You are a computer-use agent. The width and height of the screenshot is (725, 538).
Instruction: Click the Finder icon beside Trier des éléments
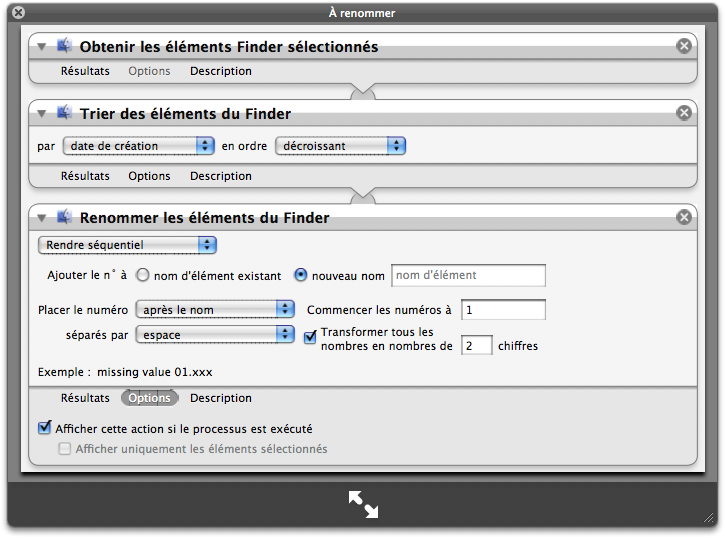(64, 113)
